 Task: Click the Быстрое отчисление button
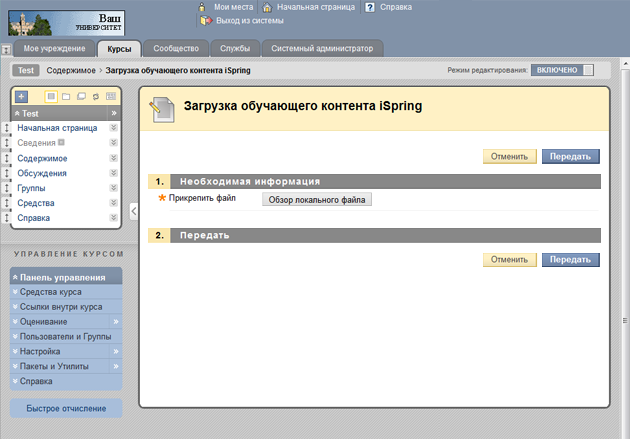click(66, 408)
